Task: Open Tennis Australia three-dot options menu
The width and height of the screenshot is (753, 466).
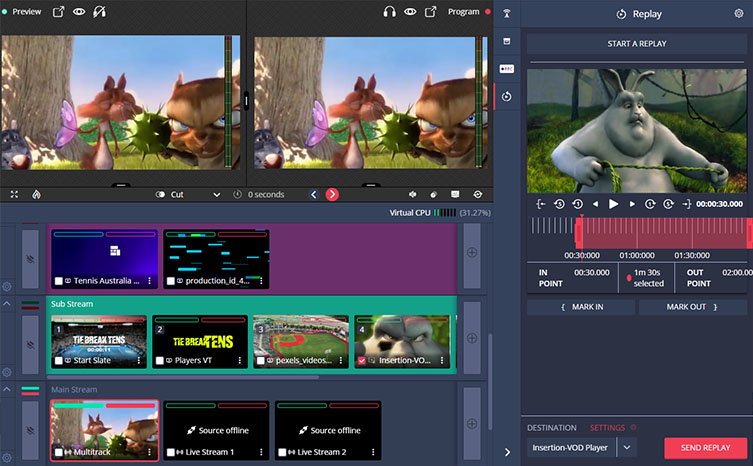Action: point(149,281)
